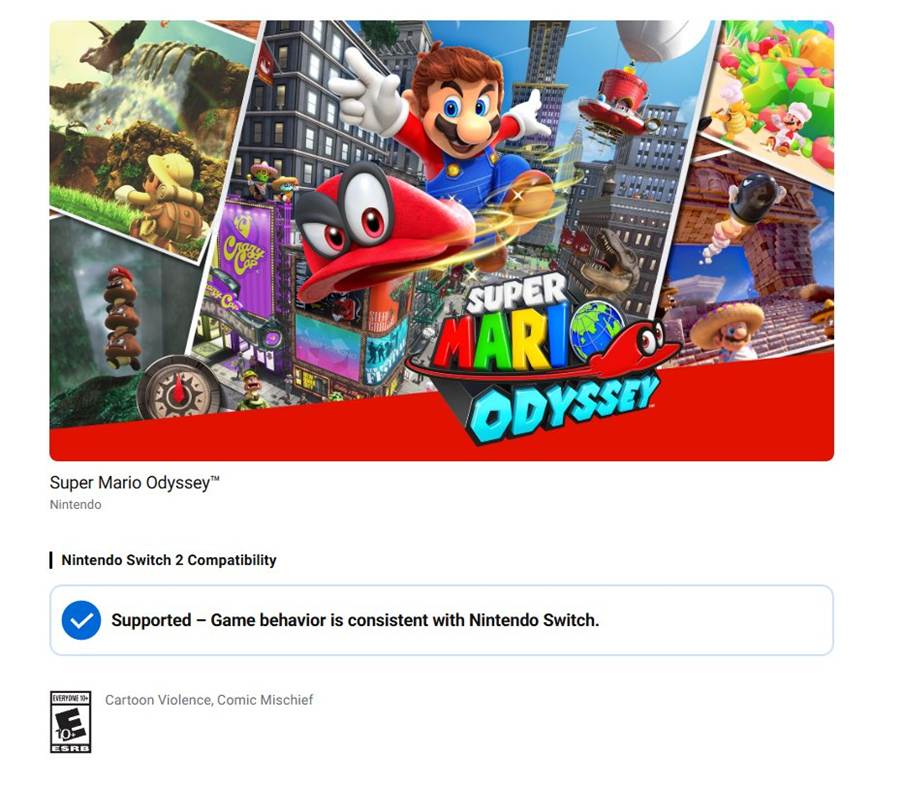Click the compass emblem in the banner corner

coord(180,387)
